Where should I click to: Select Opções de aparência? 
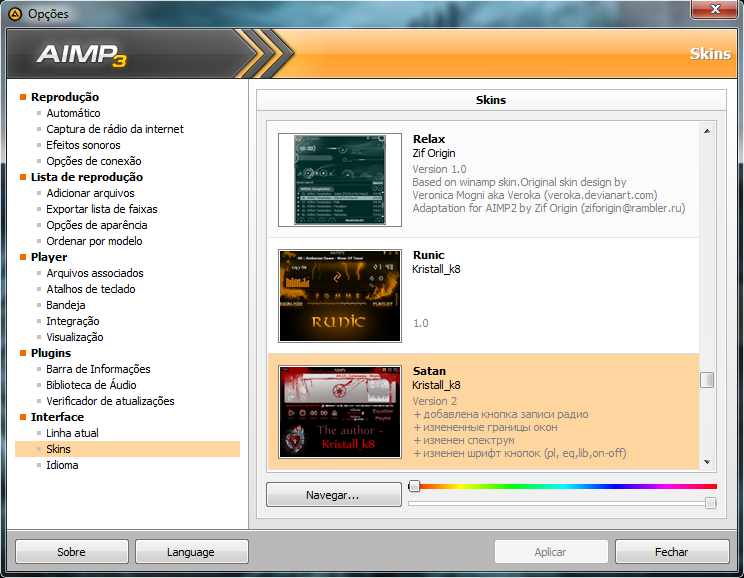tap(97, 225)
